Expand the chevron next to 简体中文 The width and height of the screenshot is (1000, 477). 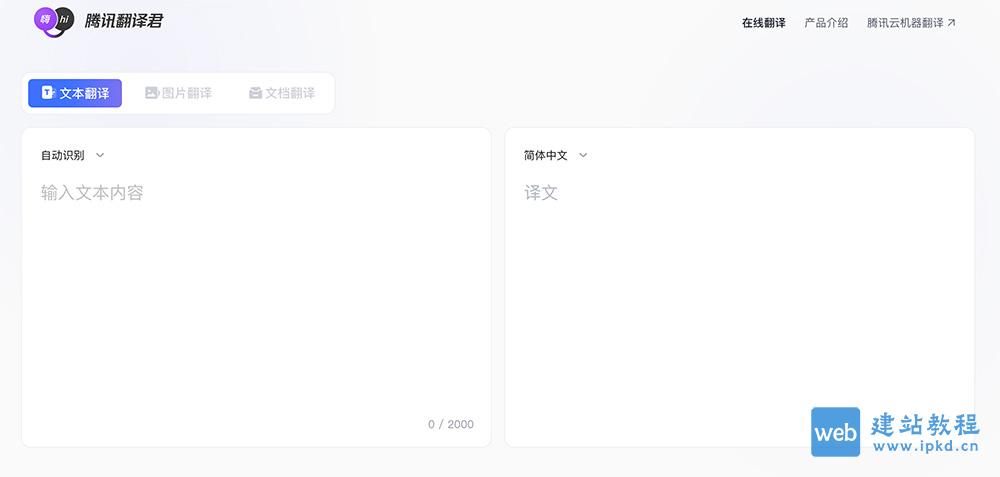click(583, 155)
